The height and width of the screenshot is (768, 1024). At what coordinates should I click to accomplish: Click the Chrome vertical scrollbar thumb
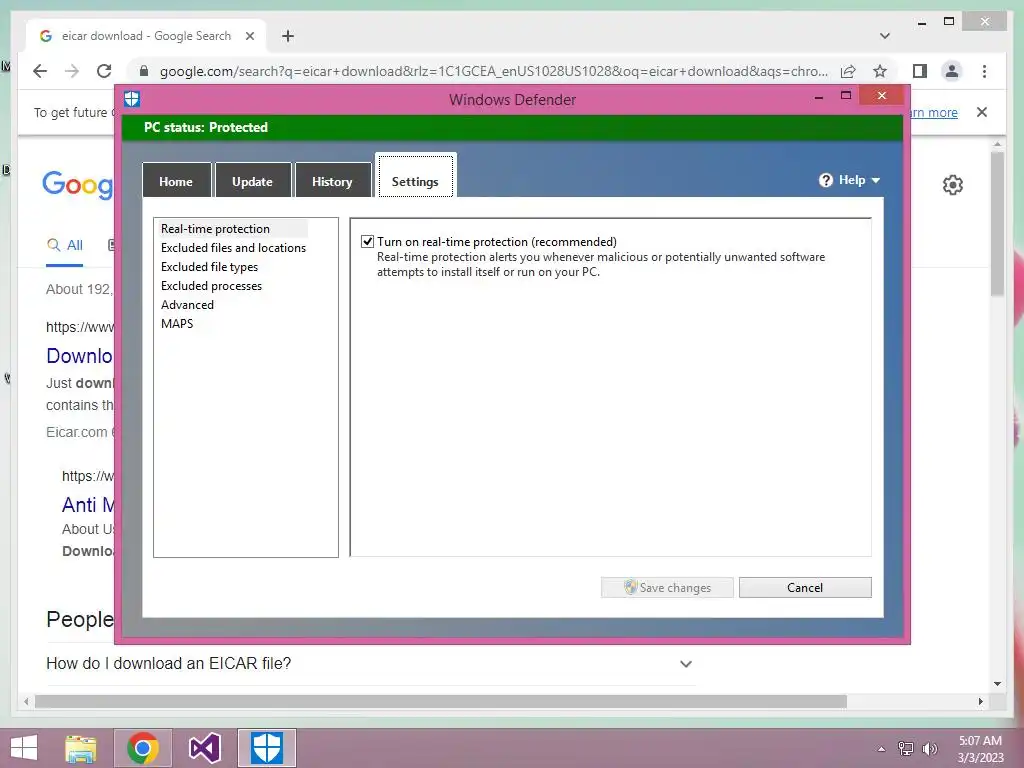point(997,223)
